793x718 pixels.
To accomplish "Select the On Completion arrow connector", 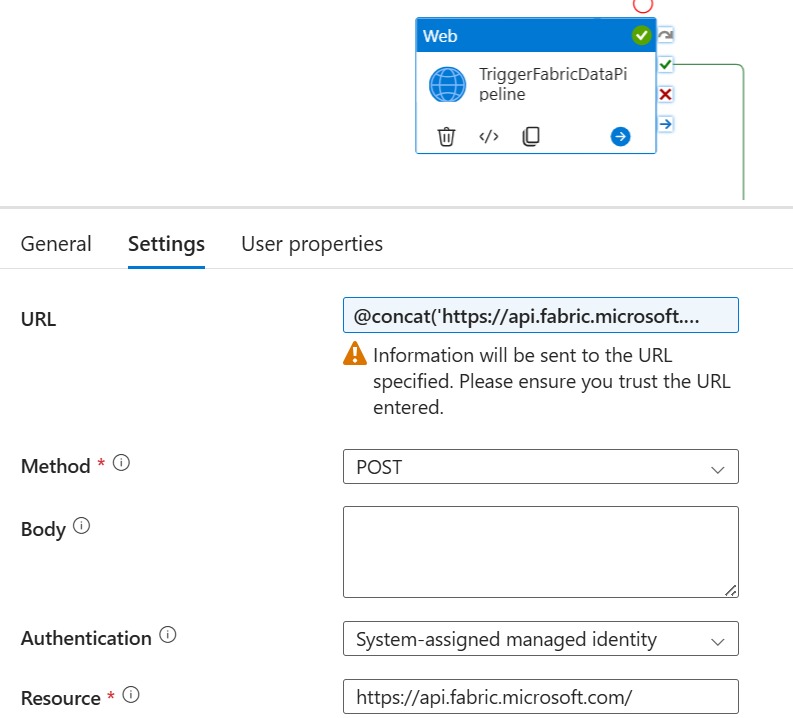I will click(666, 124).
